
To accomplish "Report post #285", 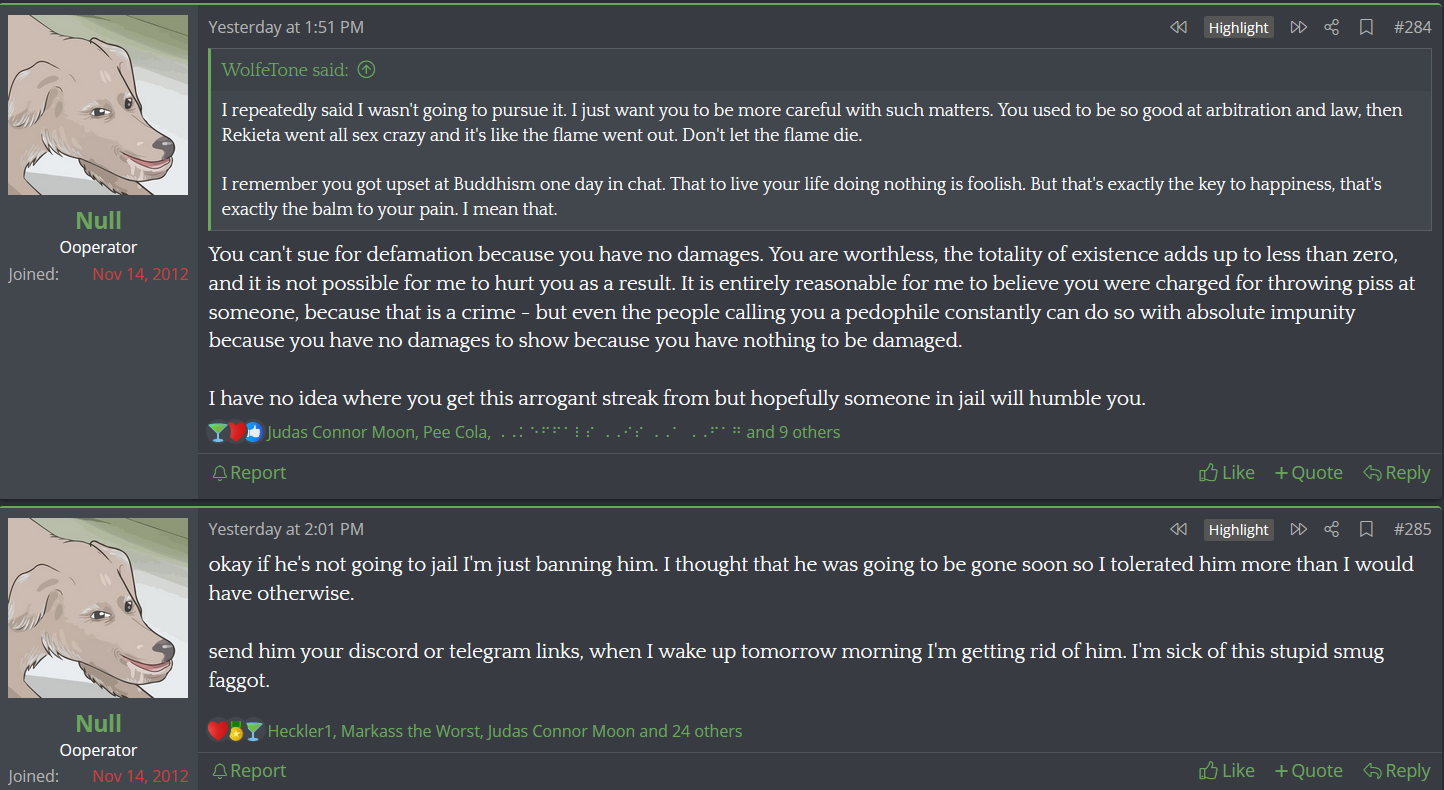I will 249,771.
